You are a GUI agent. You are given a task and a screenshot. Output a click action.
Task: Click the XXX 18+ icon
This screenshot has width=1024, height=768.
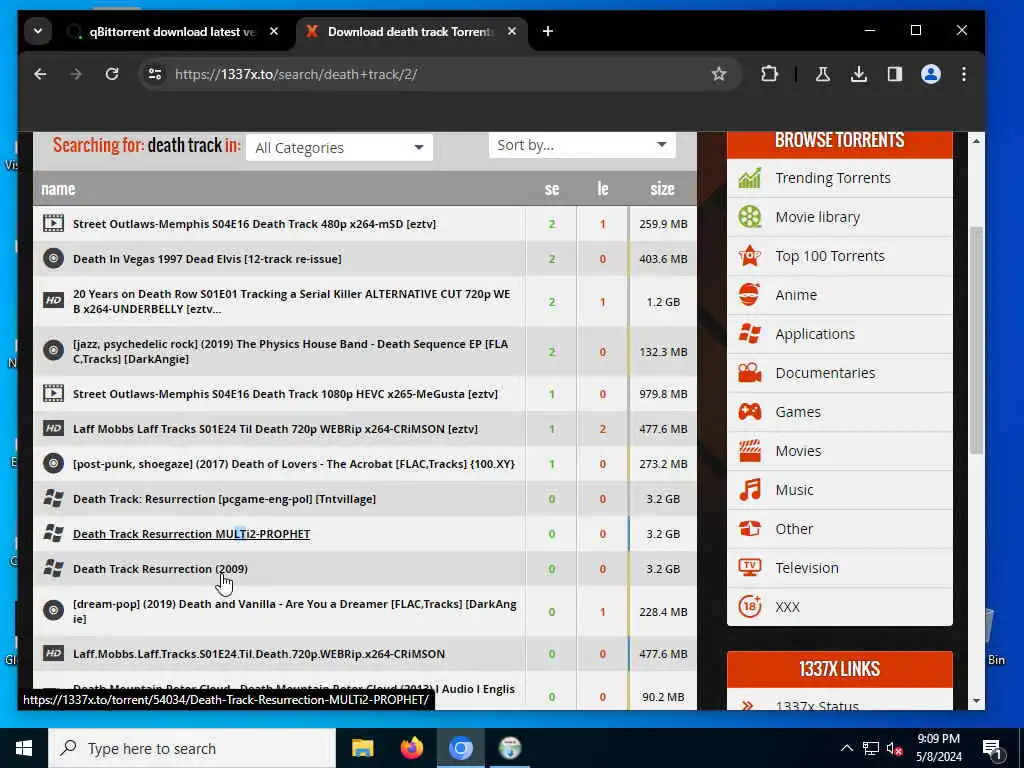[750, 607]
